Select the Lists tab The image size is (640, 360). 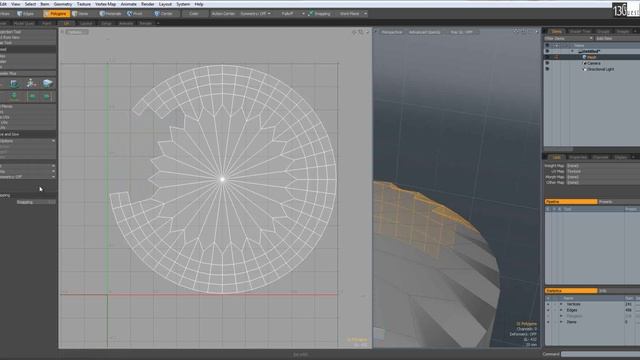tap(556, 157)
